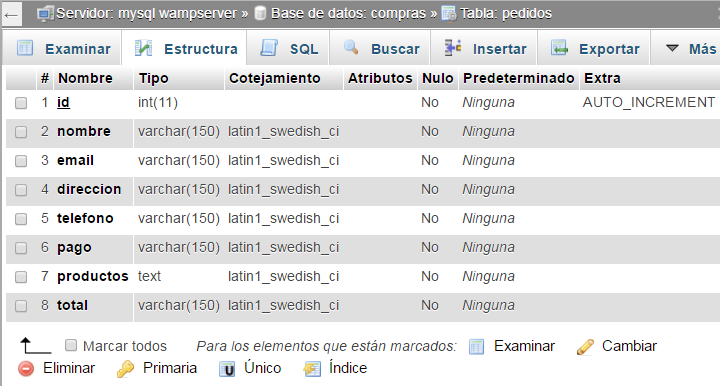Check the box for the email column
This screenshot has width=720, height=386.
21,161
